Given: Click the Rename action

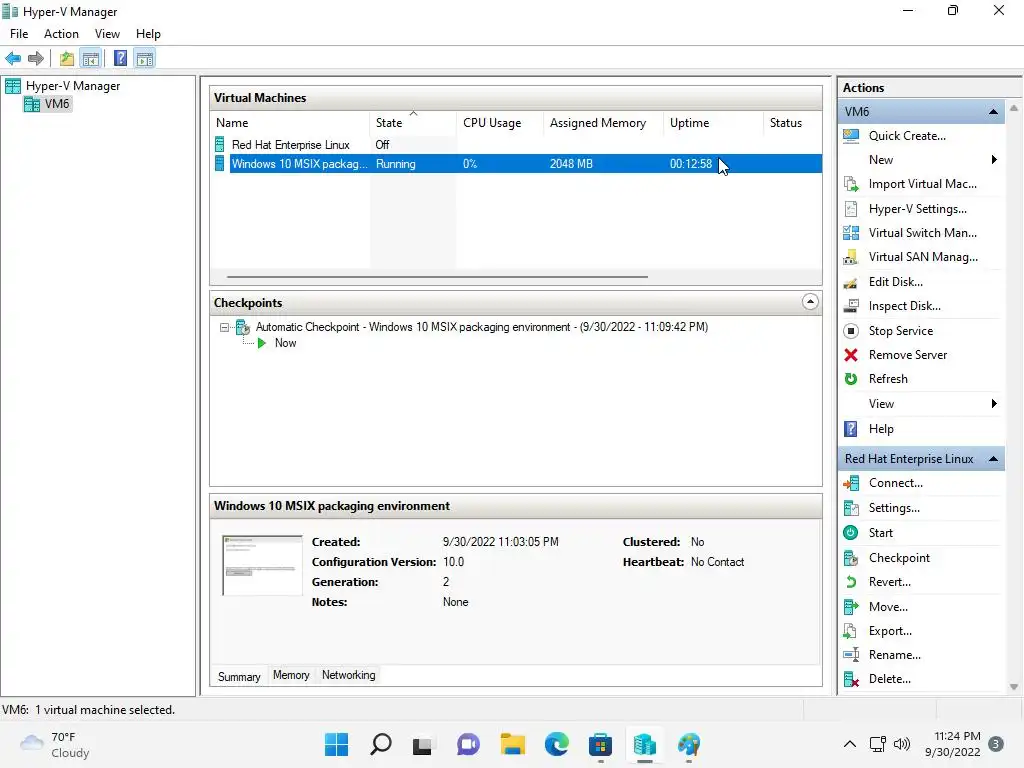Looking at the screenshot, I should click(895, 655).
